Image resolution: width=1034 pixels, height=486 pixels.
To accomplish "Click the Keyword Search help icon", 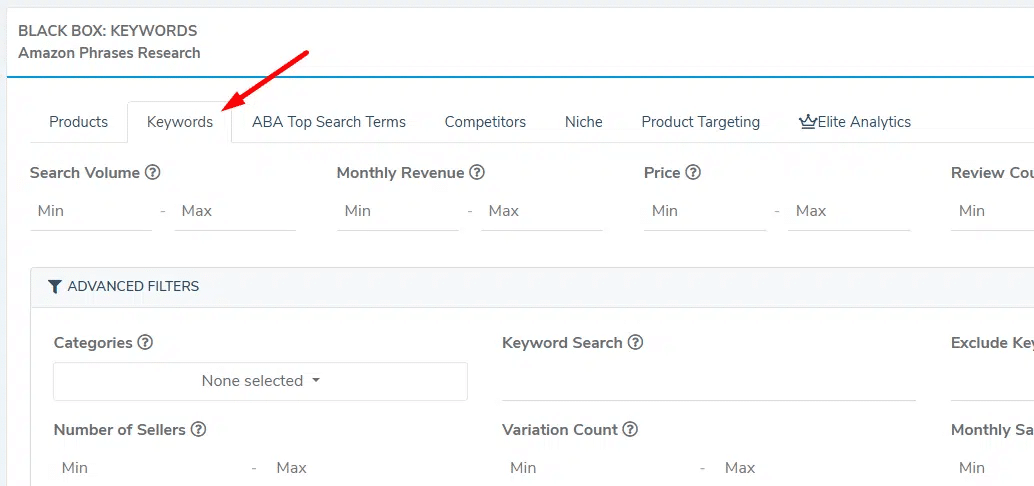I will click(x=635, y=342).
